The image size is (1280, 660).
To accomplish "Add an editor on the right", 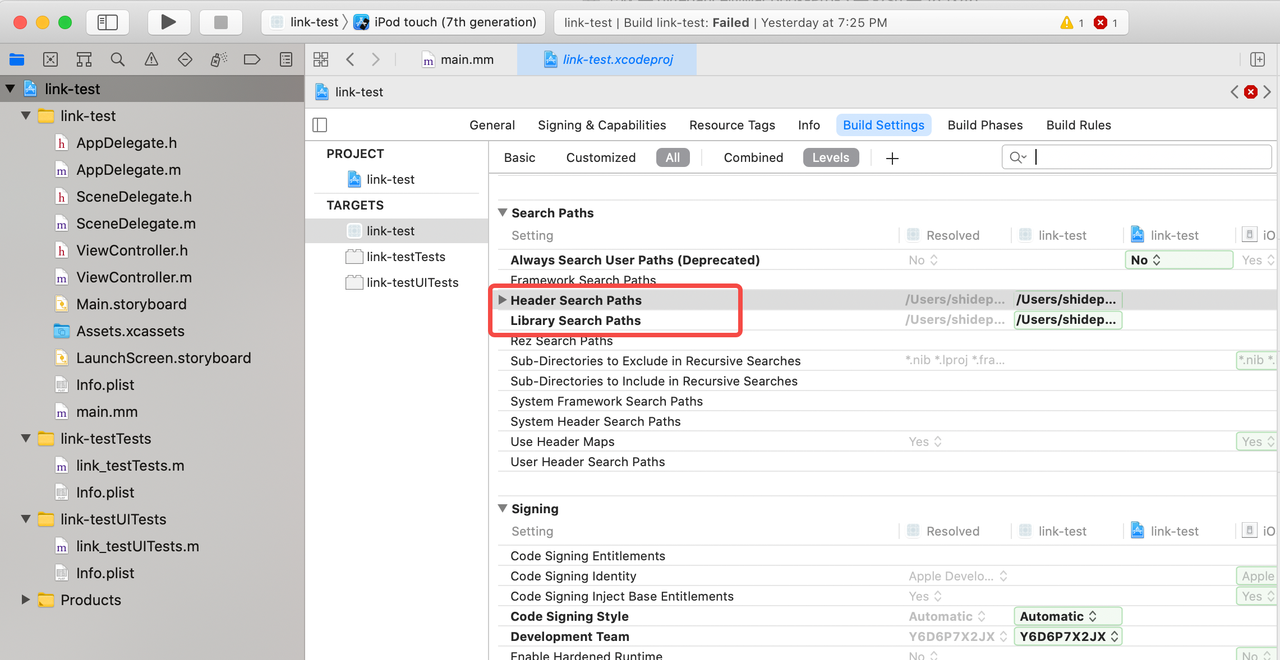I will click(x=1258, y=59).
